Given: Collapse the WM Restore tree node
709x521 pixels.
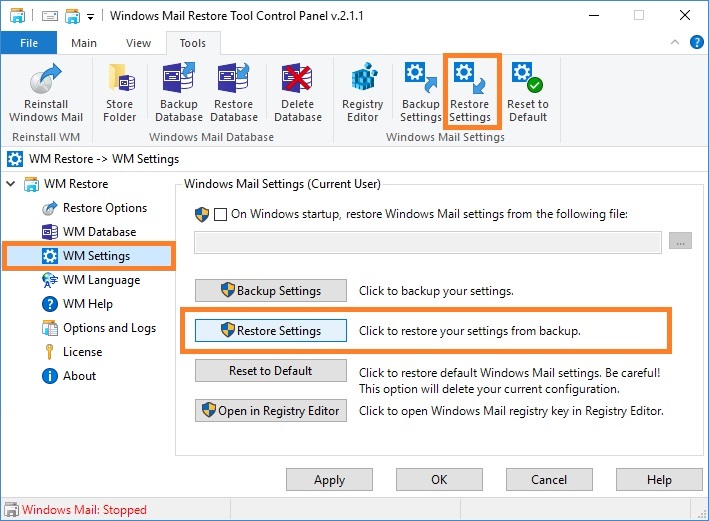Looking at the screenshot, I should point(11,184).
